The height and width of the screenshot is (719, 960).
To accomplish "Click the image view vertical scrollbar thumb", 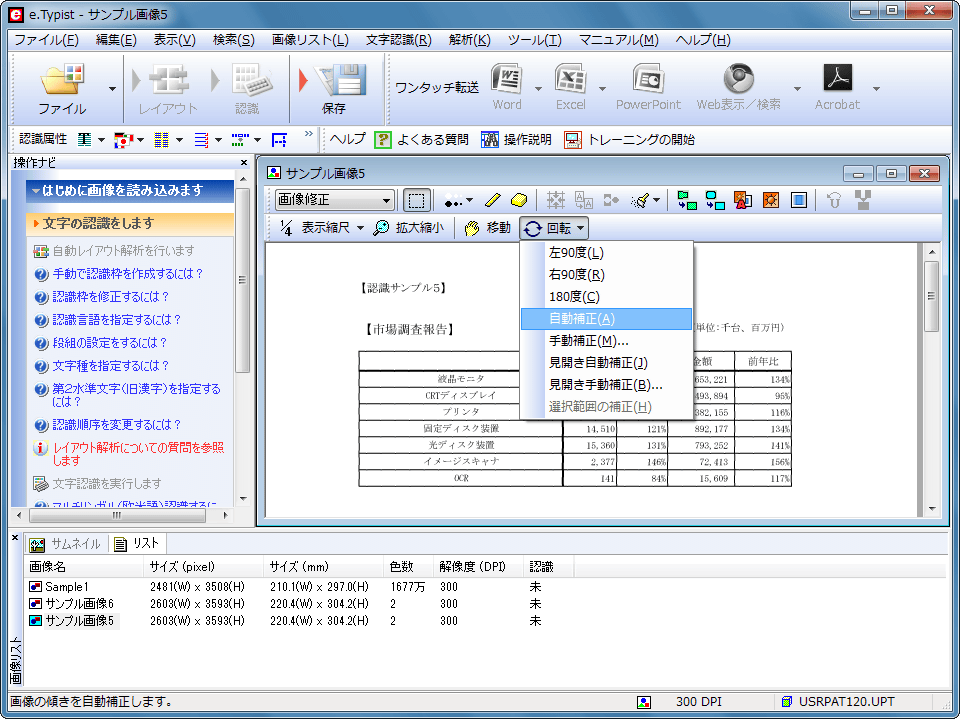I will [x=931, y=296].
